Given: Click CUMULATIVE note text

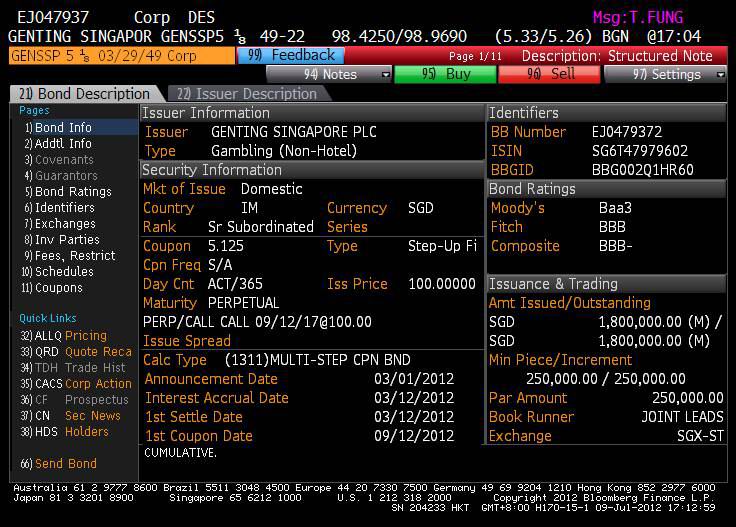Looking at the screenshot, I should coord(180,453).
